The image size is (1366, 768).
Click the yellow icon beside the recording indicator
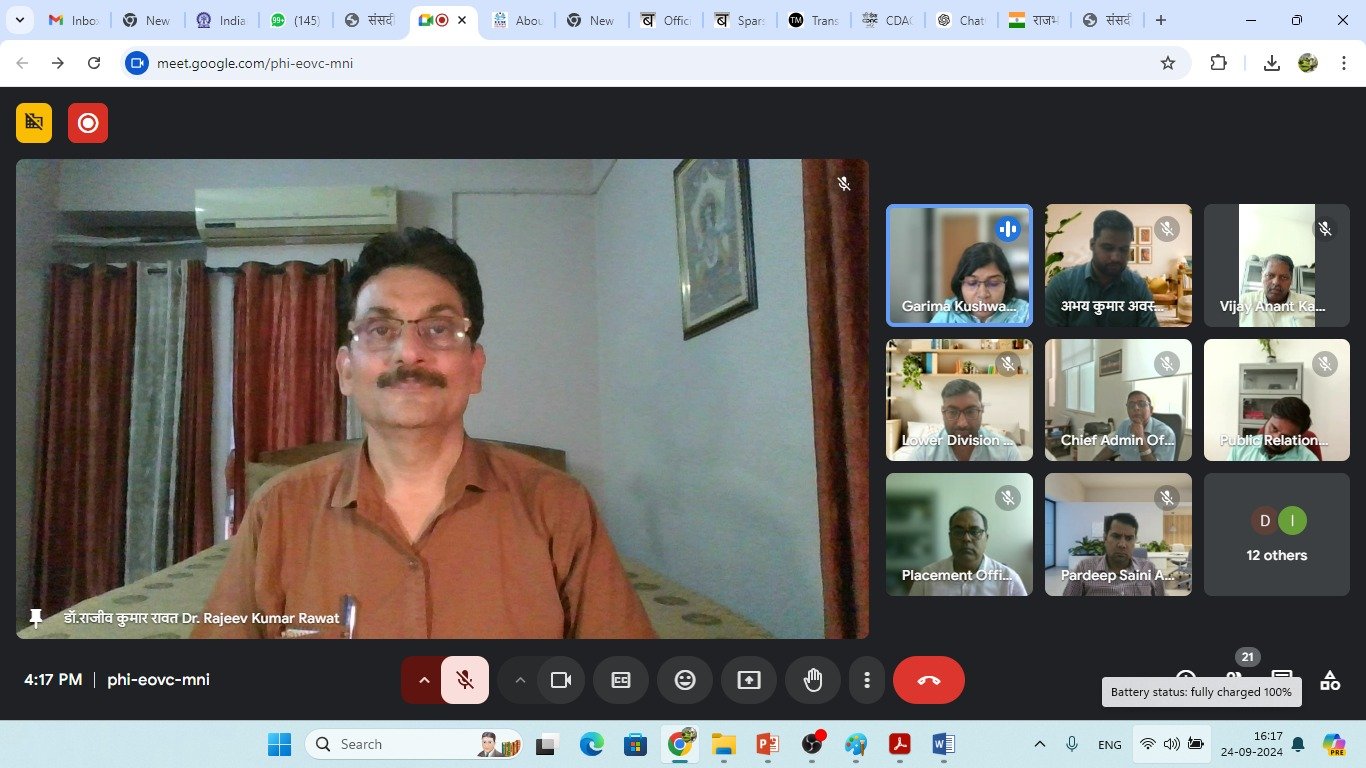tap(34, 123)
